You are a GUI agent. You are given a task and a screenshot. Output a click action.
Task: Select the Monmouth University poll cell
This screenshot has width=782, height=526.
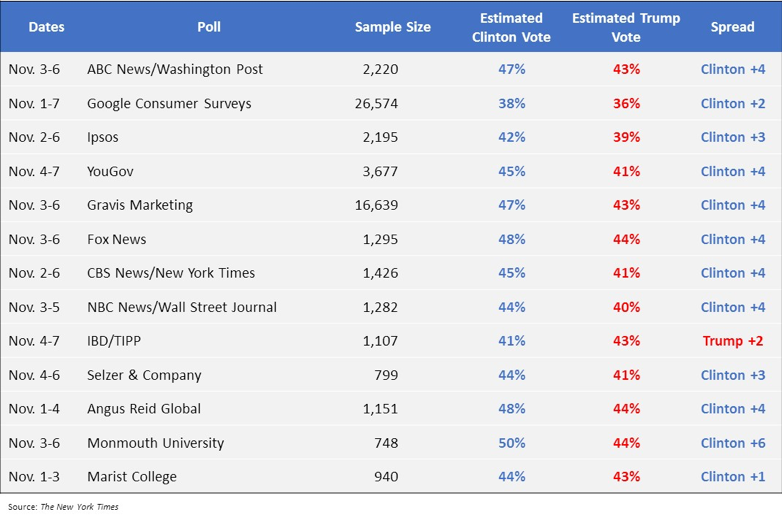155,443
